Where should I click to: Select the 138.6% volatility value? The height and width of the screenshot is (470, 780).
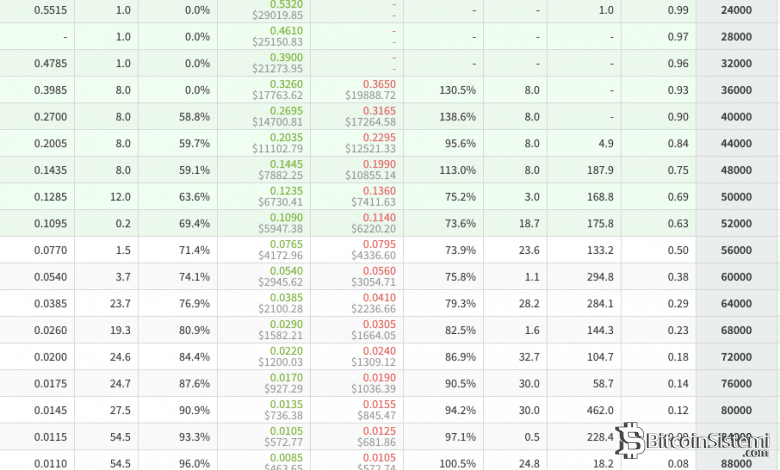point(457,117)
